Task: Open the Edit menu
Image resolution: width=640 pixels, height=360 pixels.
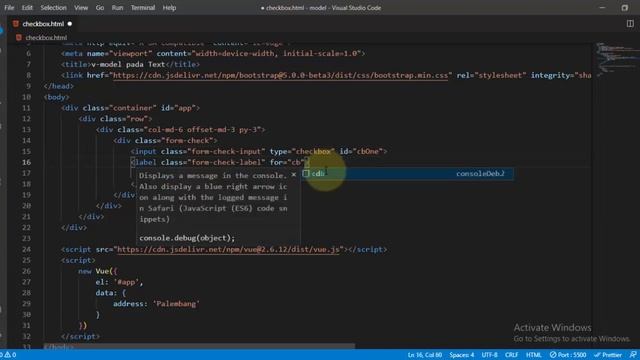Action: pos(27,8)
